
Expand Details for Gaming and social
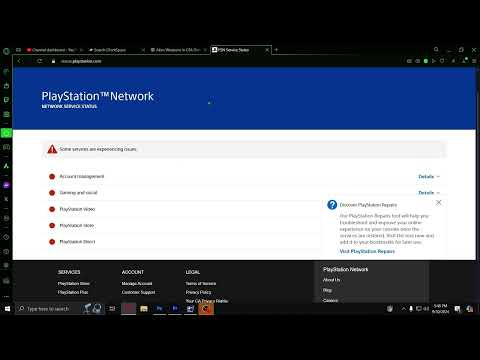(429, 193)
